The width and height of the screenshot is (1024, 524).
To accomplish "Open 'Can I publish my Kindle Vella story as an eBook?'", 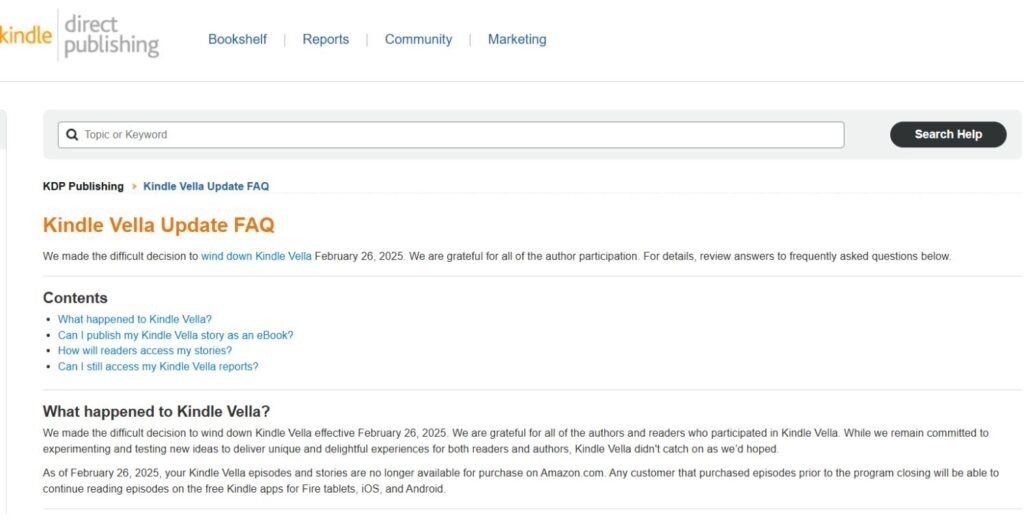I will click(175, 335).
